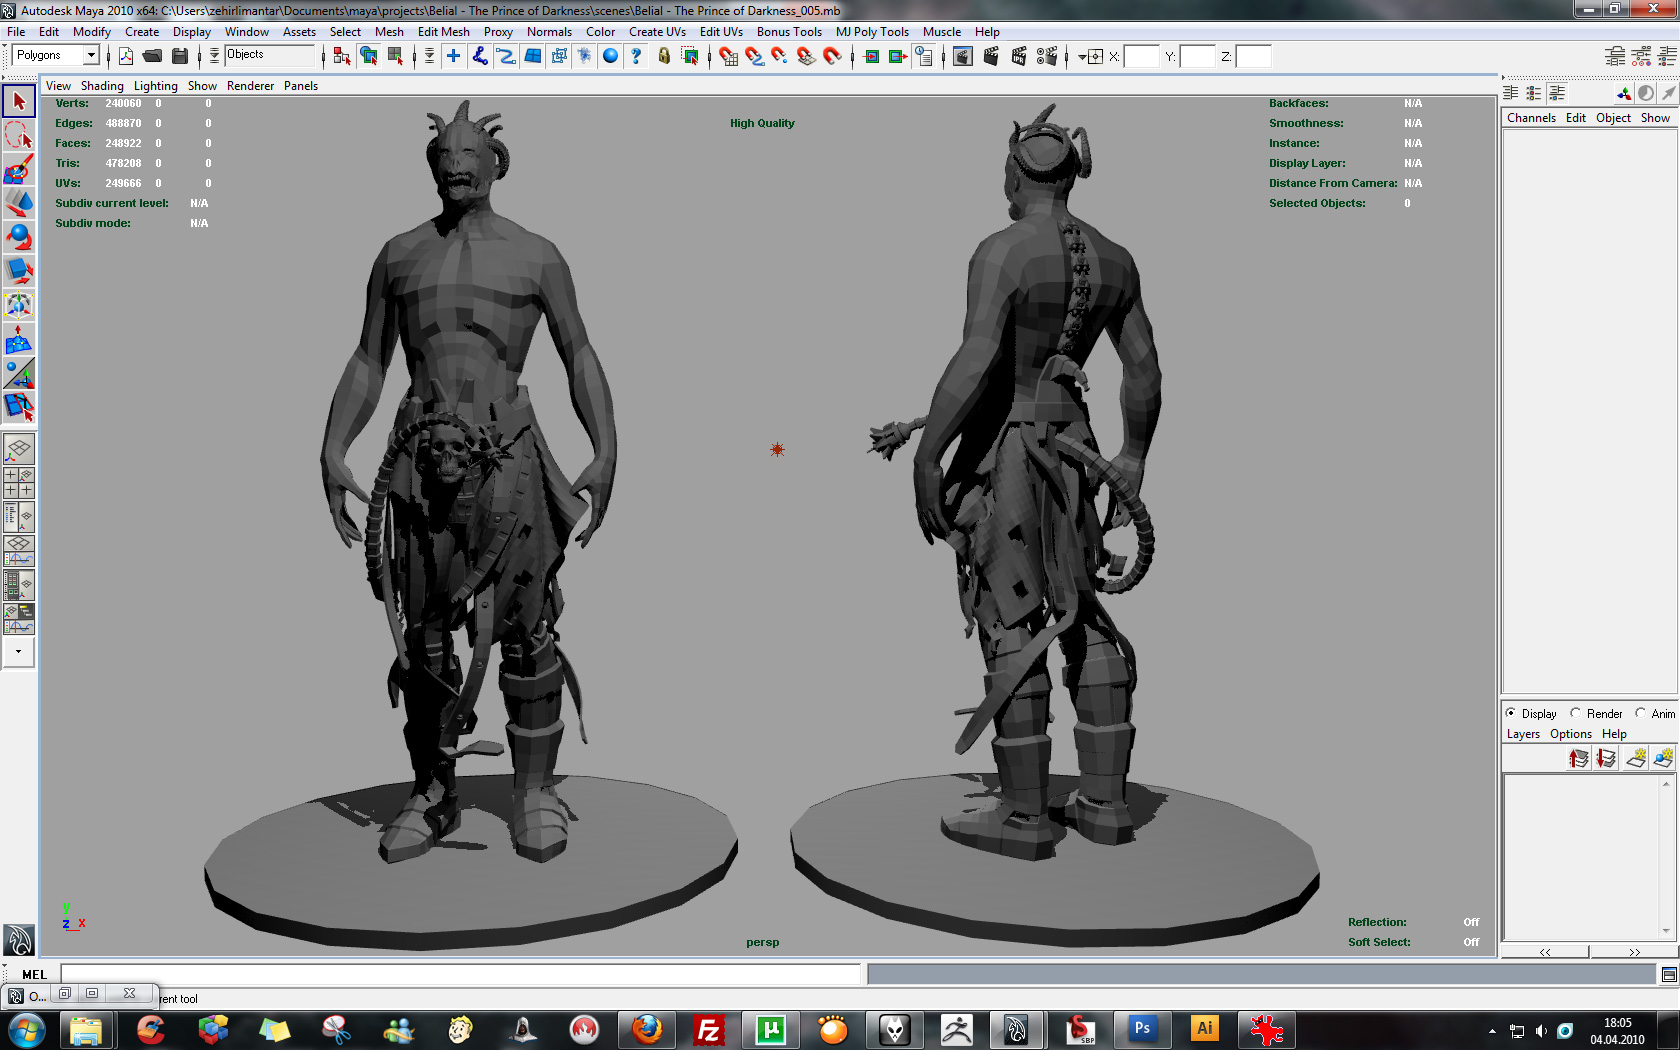Enable snap to curves icon
This screenshot has width=1680, height=1050.
tap(754, 56)
